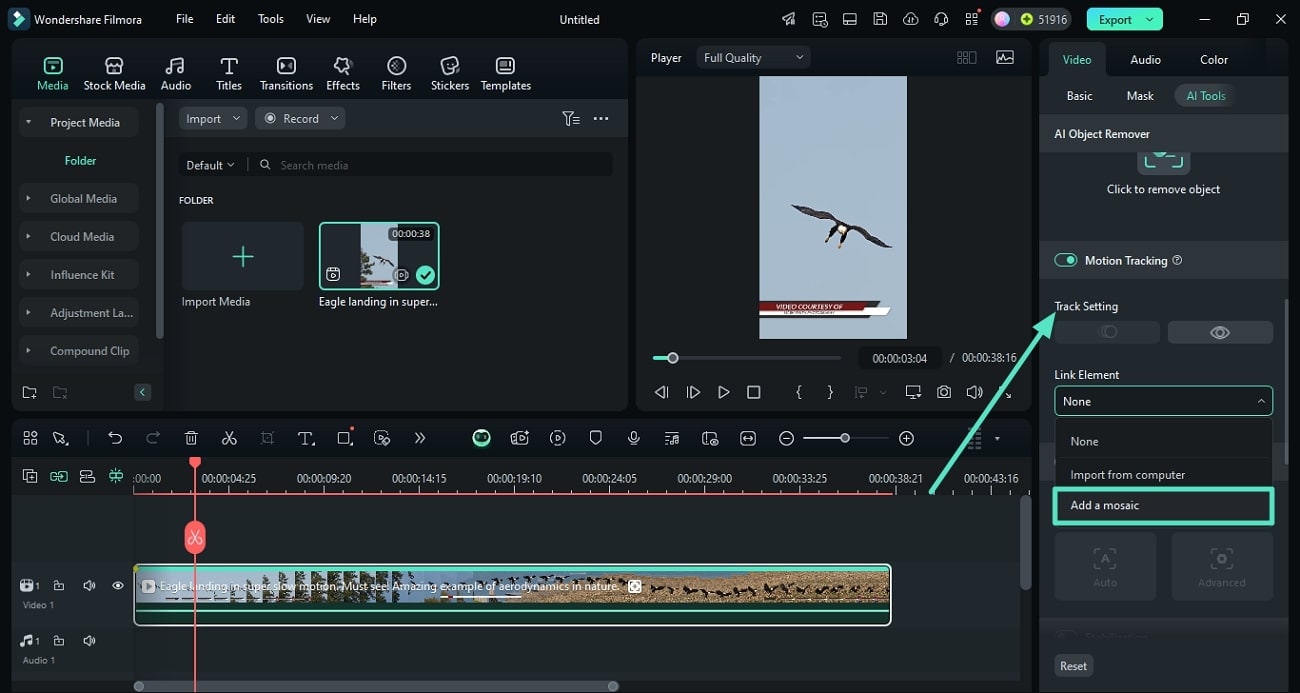Open the Audio library panel
Viewport: 1300px width, 693px height.
pyautogui.click(x=176, y=73)
